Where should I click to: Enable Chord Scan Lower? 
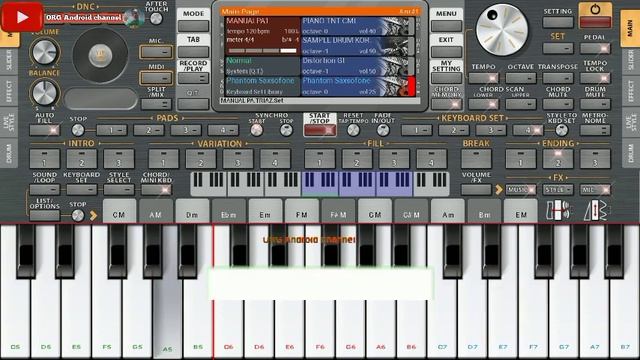click(x=483, y=104)
